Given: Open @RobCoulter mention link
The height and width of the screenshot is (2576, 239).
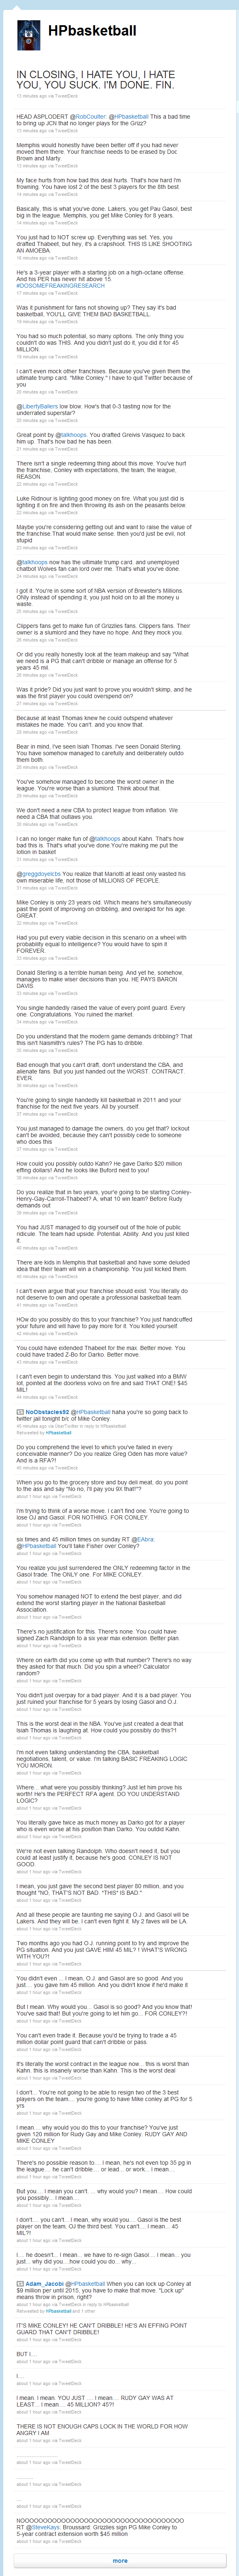Looking at the screenshot, I should 90,117.
